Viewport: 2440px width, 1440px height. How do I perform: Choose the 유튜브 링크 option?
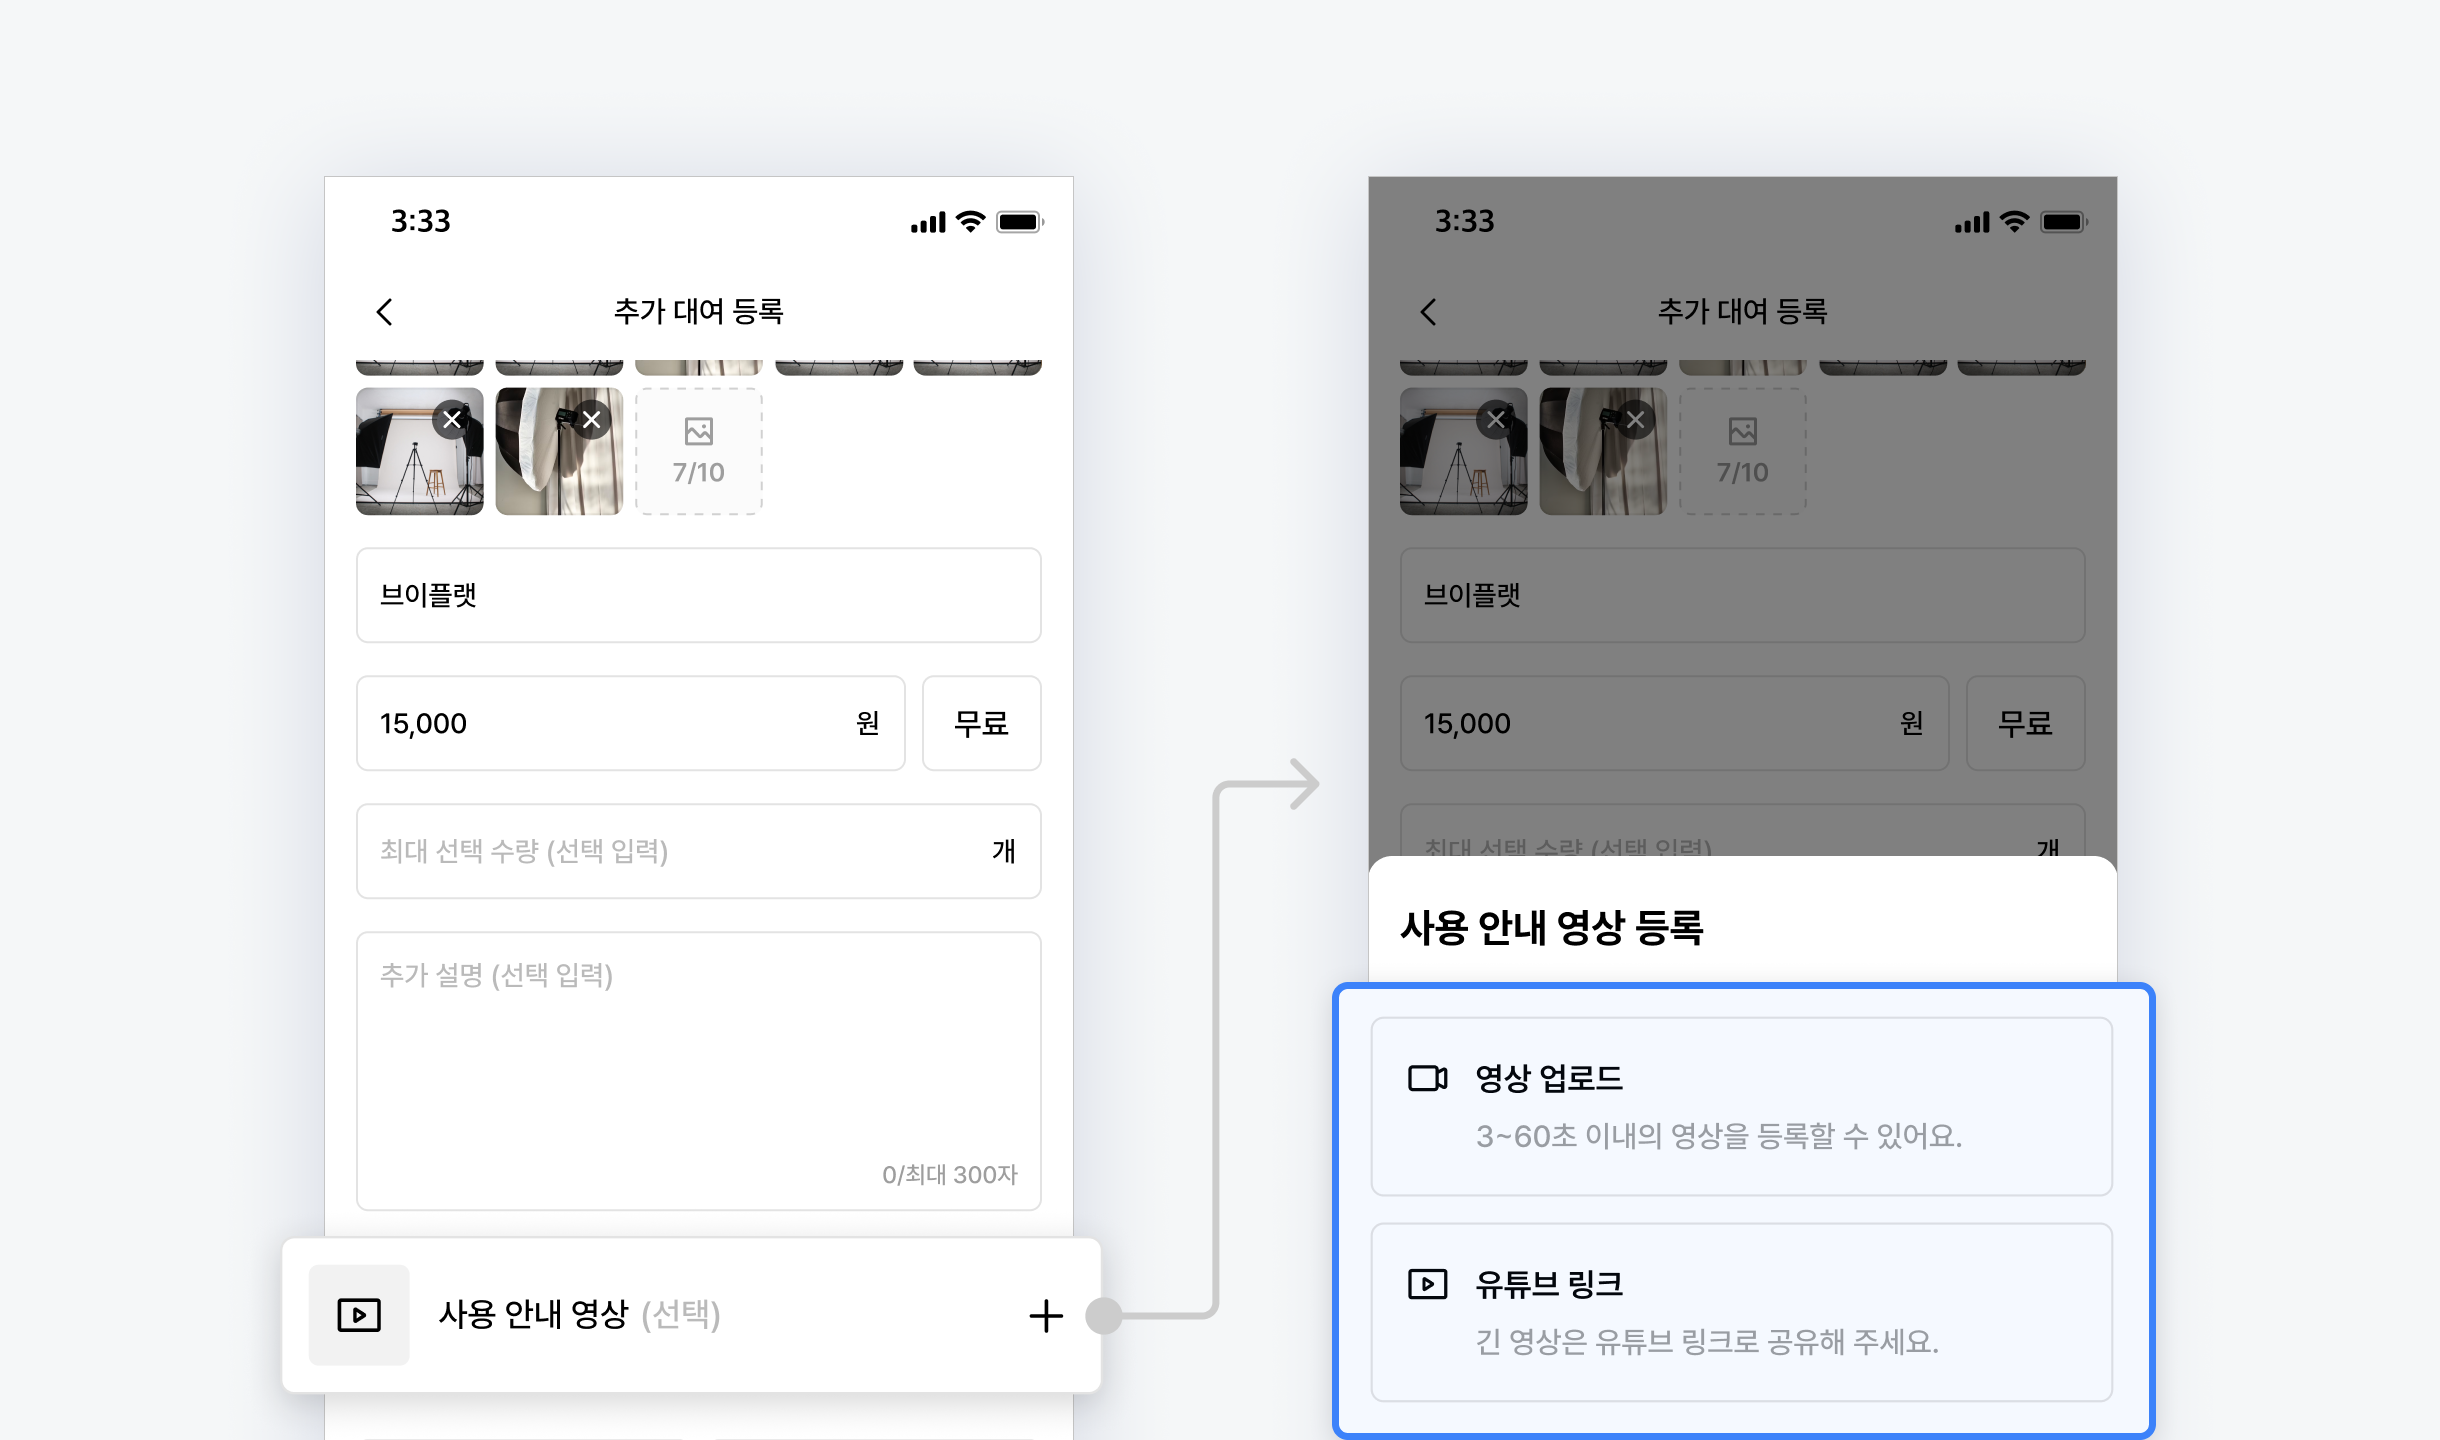[x=1741, y=1311]
